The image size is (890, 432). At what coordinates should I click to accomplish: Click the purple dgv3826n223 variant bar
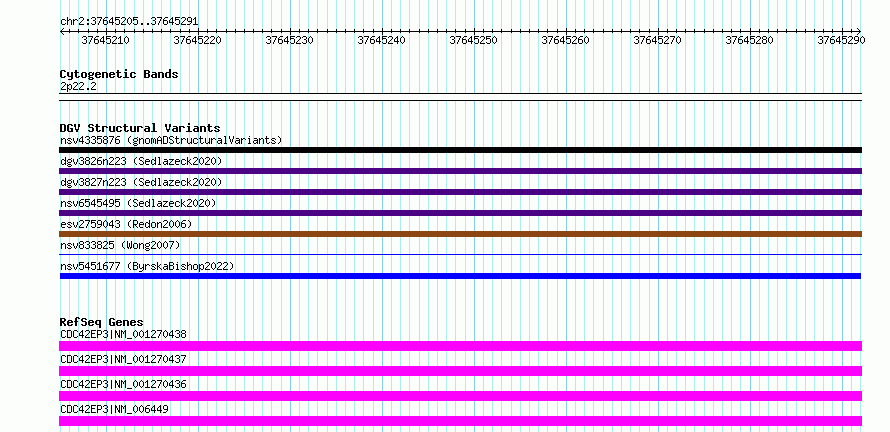tap(460, 171)
